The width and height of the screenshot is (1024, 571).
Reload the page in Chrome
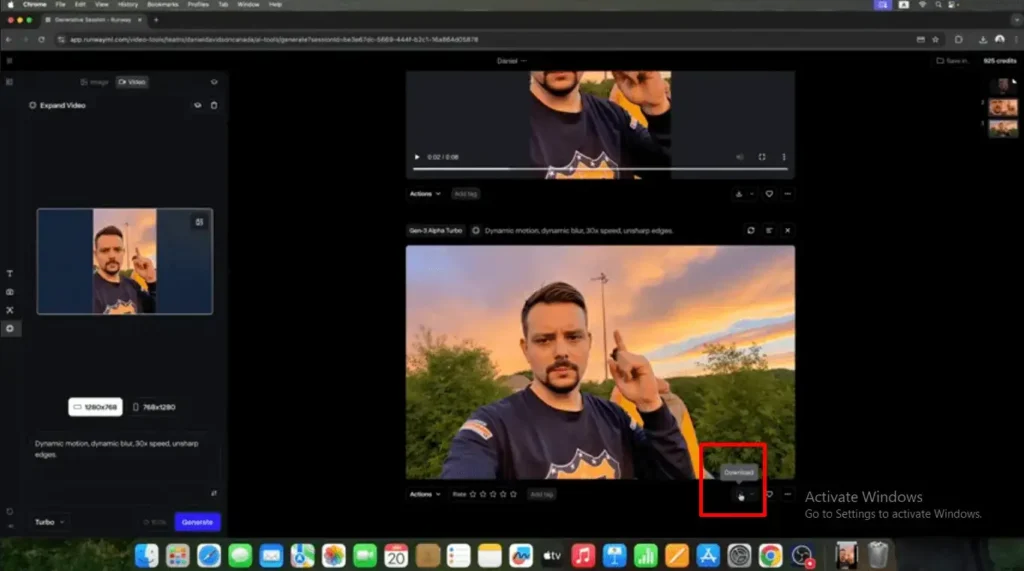pyautogui.click(x=41, y=40)
